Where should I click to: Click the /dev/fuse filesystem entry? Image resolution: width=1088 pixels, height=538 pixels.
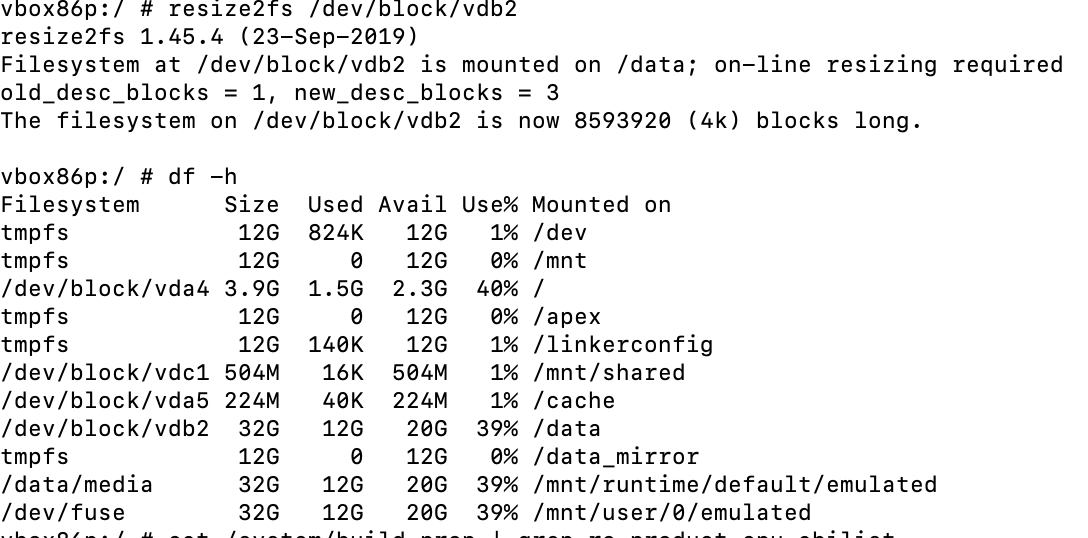click(x=63, y=513)
